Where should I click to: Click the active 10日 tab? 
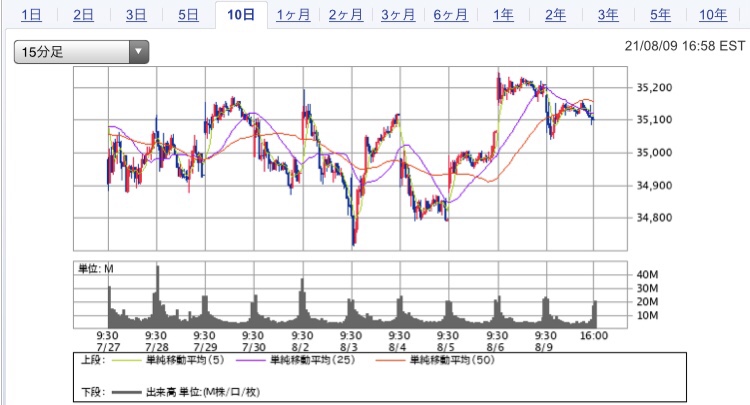coord(240,14)
